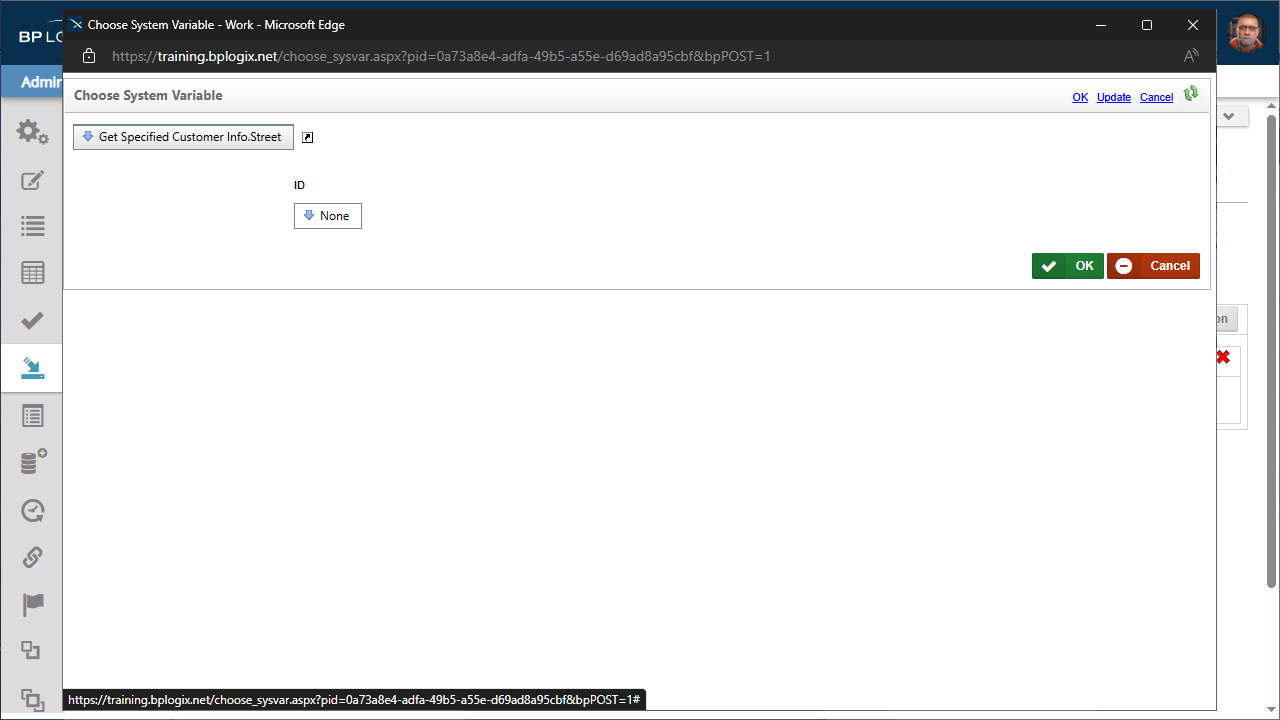The width and height of the screenshot is (1280, 720).
Task: Open the ID None dropdown
Action: tap(327, 216)
